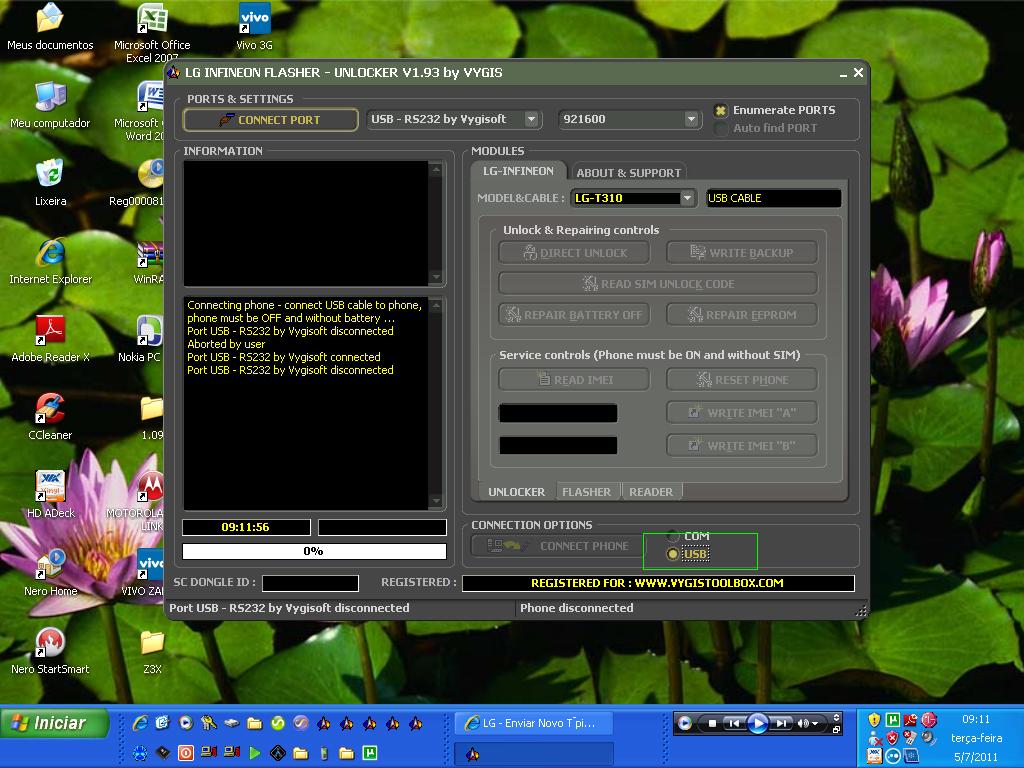This screenshot has width=1024, height=768.
Task: Switch to the LG - Enviar Novo taskbar window
Action: point(534,723)
